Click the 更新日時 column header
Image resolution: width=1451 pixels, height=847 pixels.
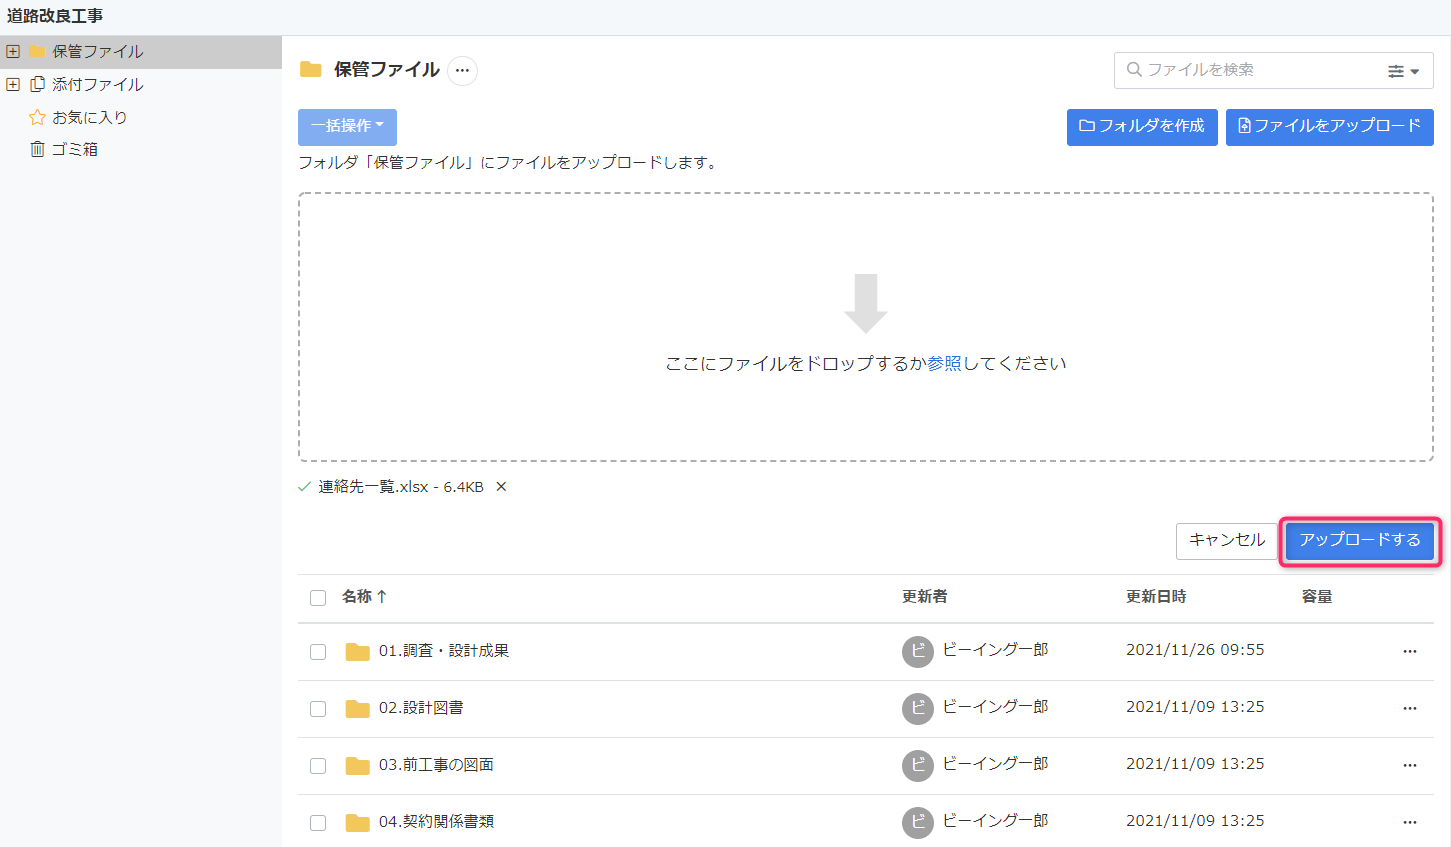1156,597
